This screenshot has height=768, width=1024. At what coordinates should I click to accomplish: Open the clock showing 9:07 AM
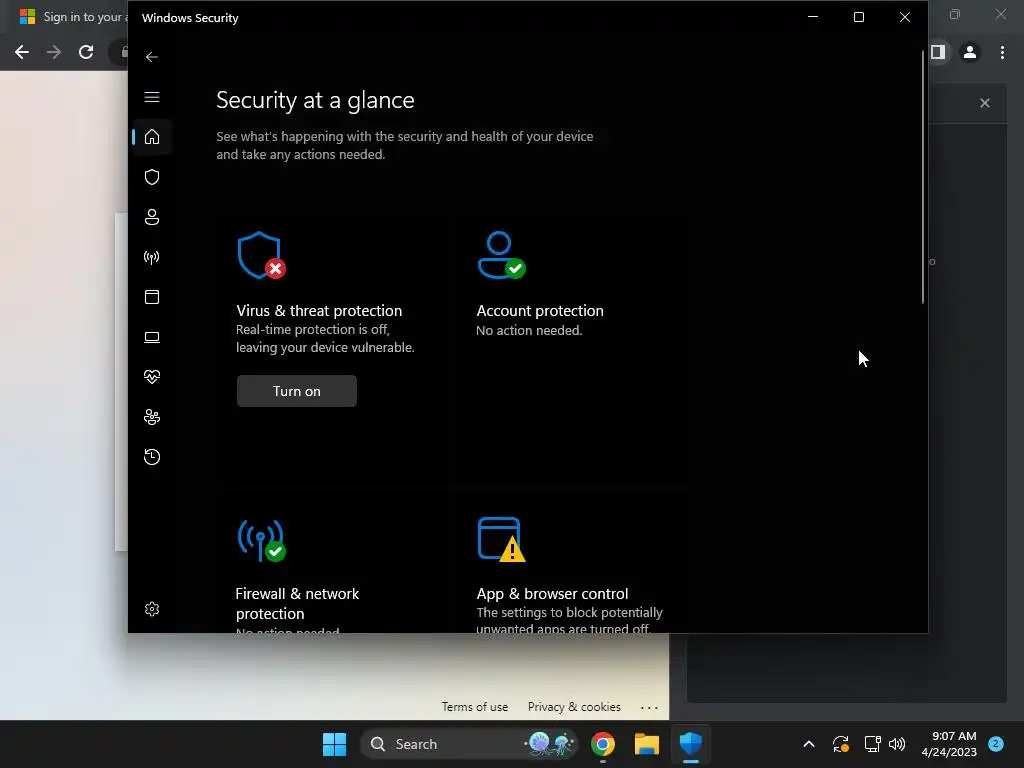[x=949, y=744]
